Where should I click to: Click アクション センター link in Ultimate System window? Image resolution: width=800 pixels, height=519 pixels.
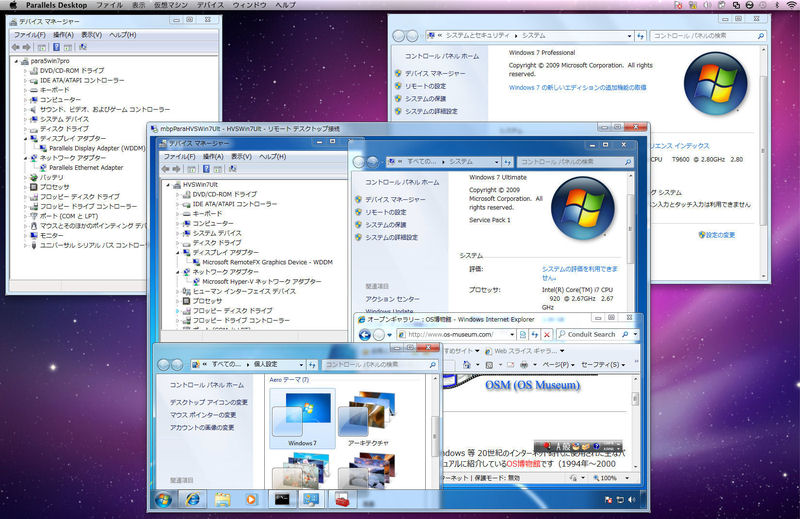[x=392, y=299]
